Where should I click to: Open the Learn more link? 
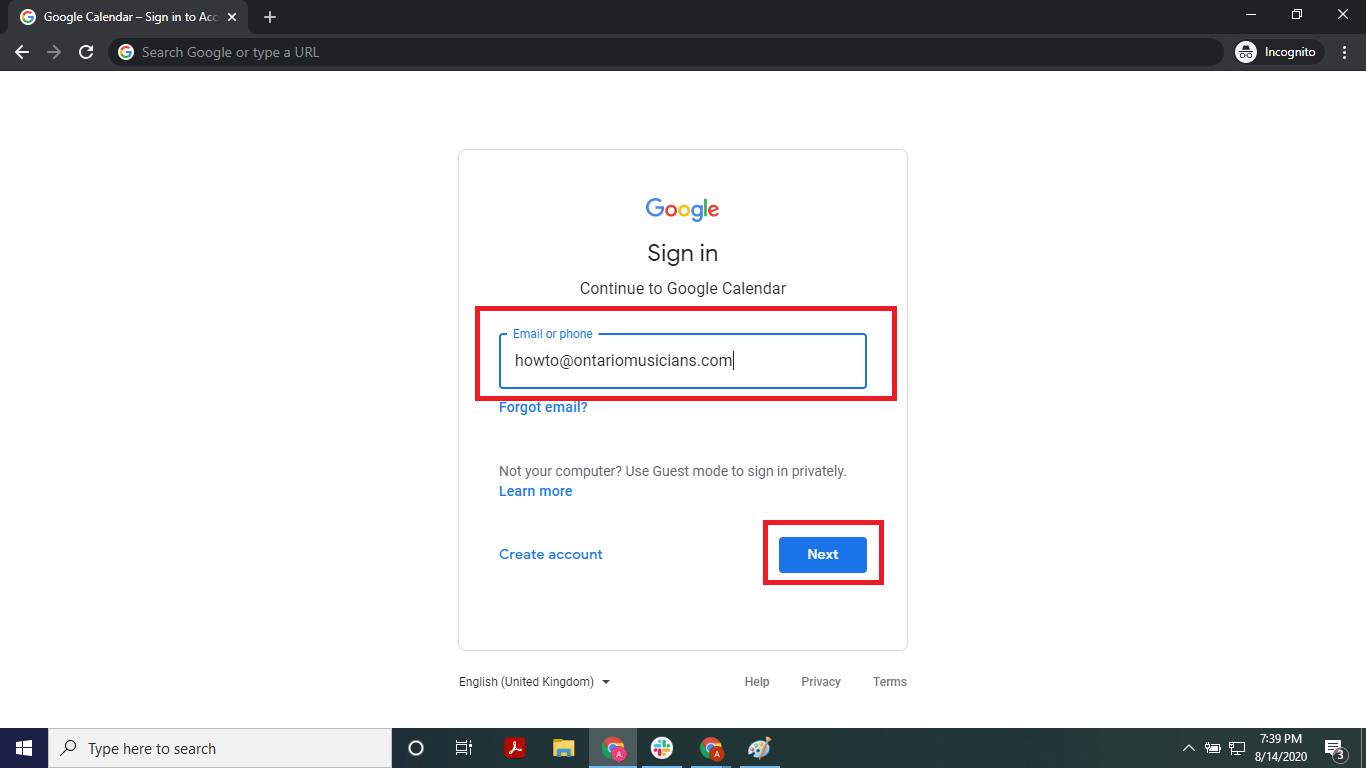pos(536,491)
